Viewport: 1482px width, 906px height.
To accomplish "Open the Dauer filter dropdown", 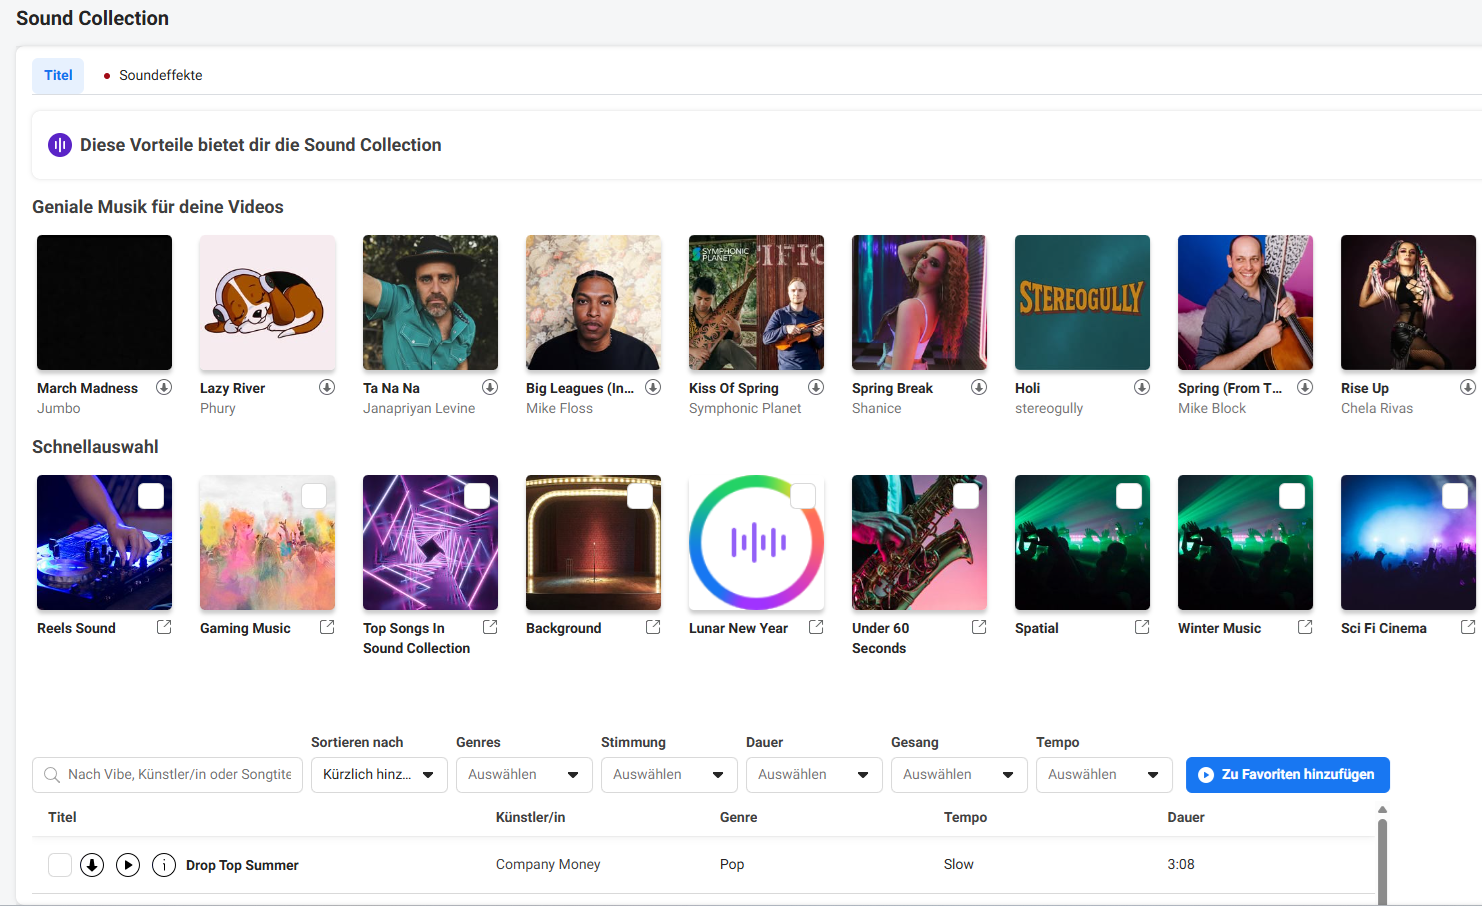I will [x=814, y=775].
